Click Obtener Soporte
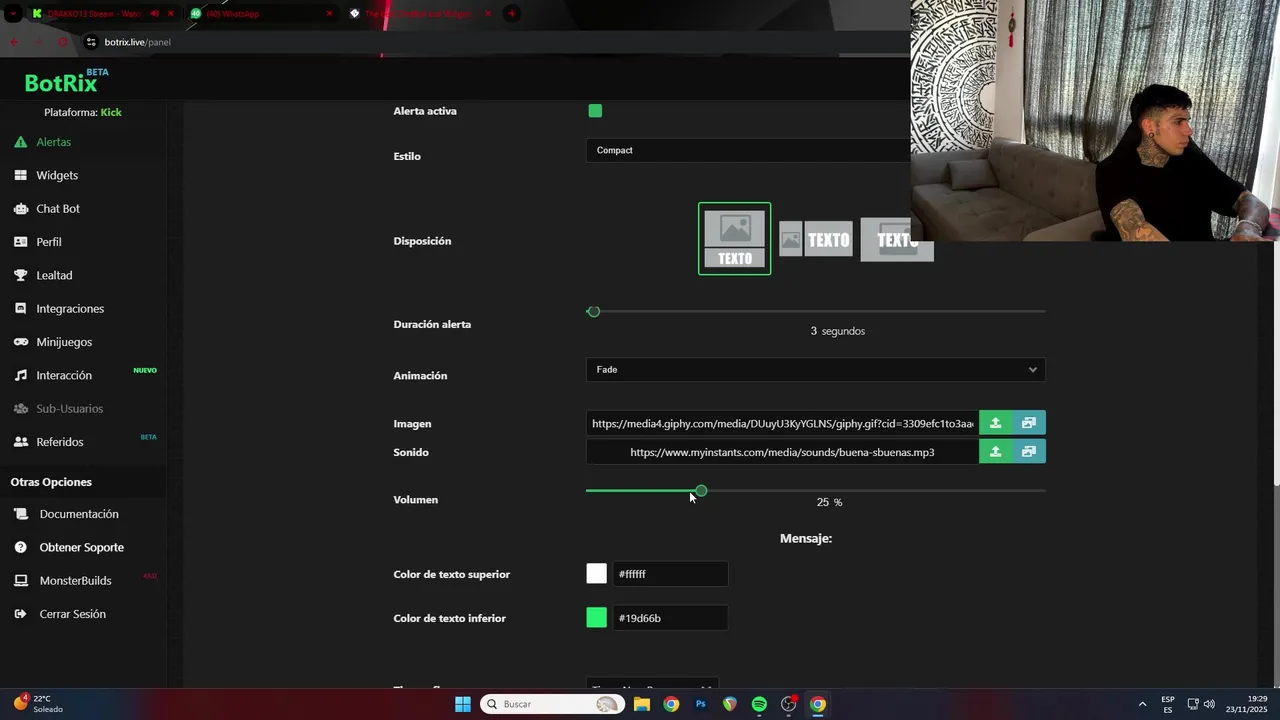1280x720 pixels. pyautogui.click(x=82, y=547)
